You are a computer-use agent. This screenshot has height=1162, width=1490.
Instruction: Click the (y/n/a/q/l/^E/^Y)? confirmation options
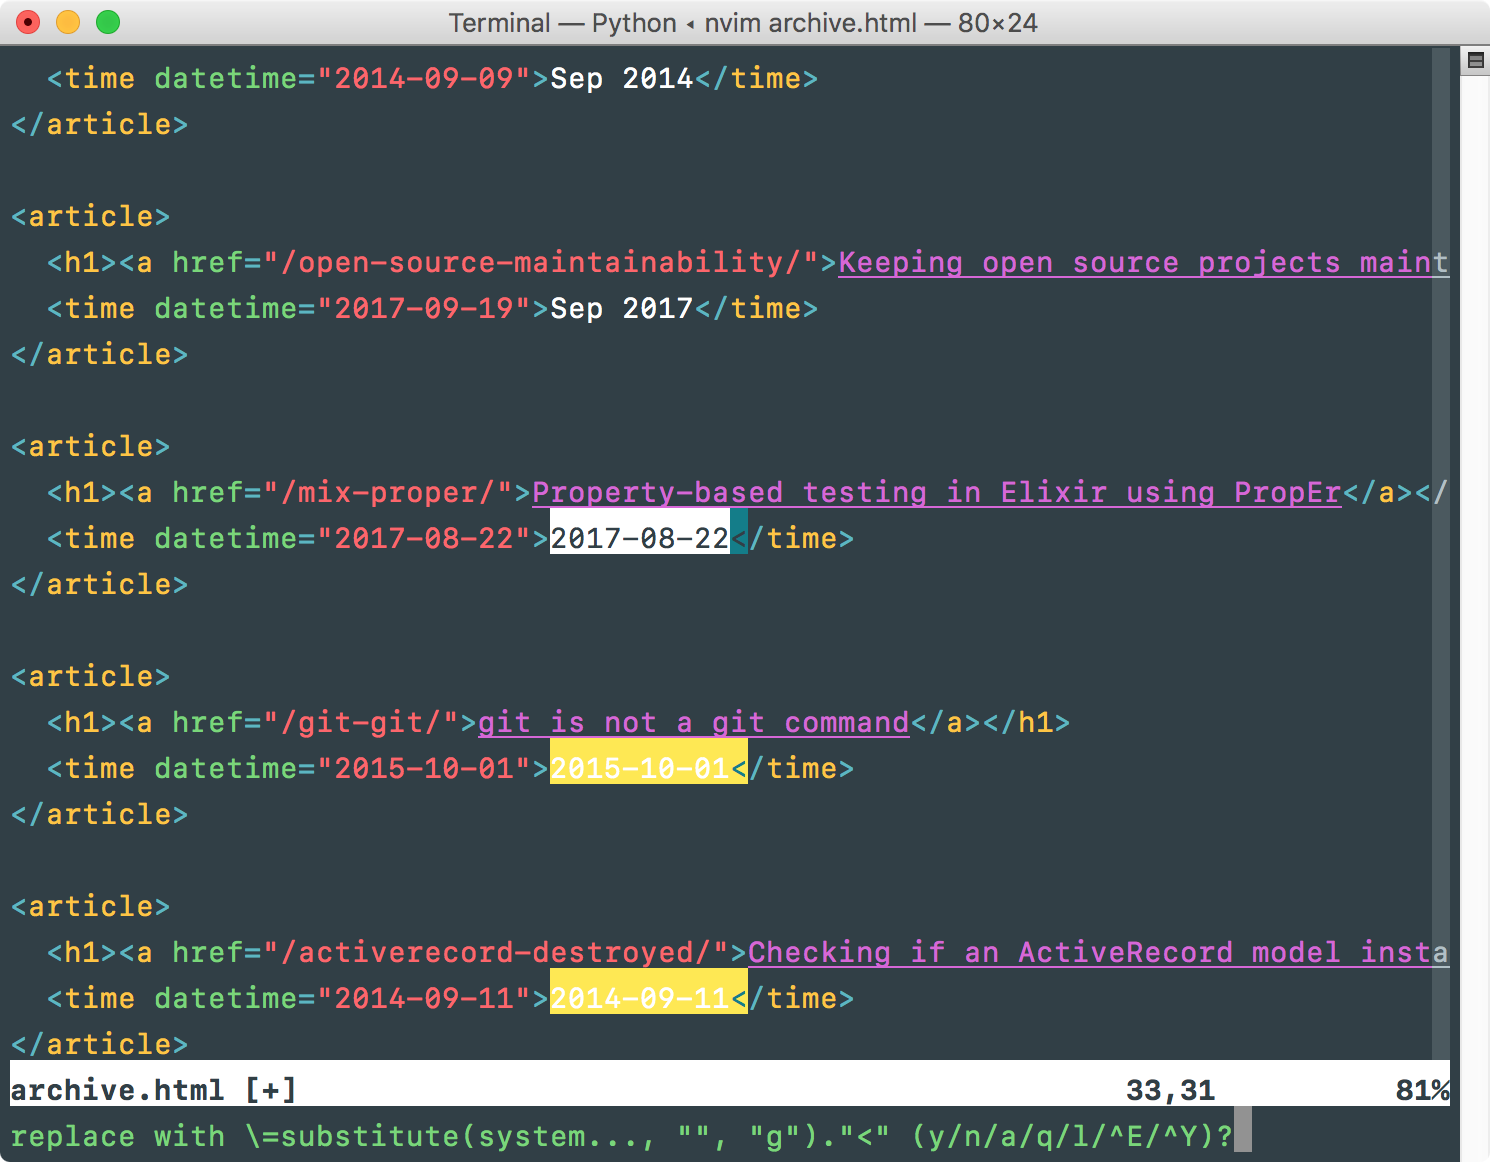pos(1072,1136)
